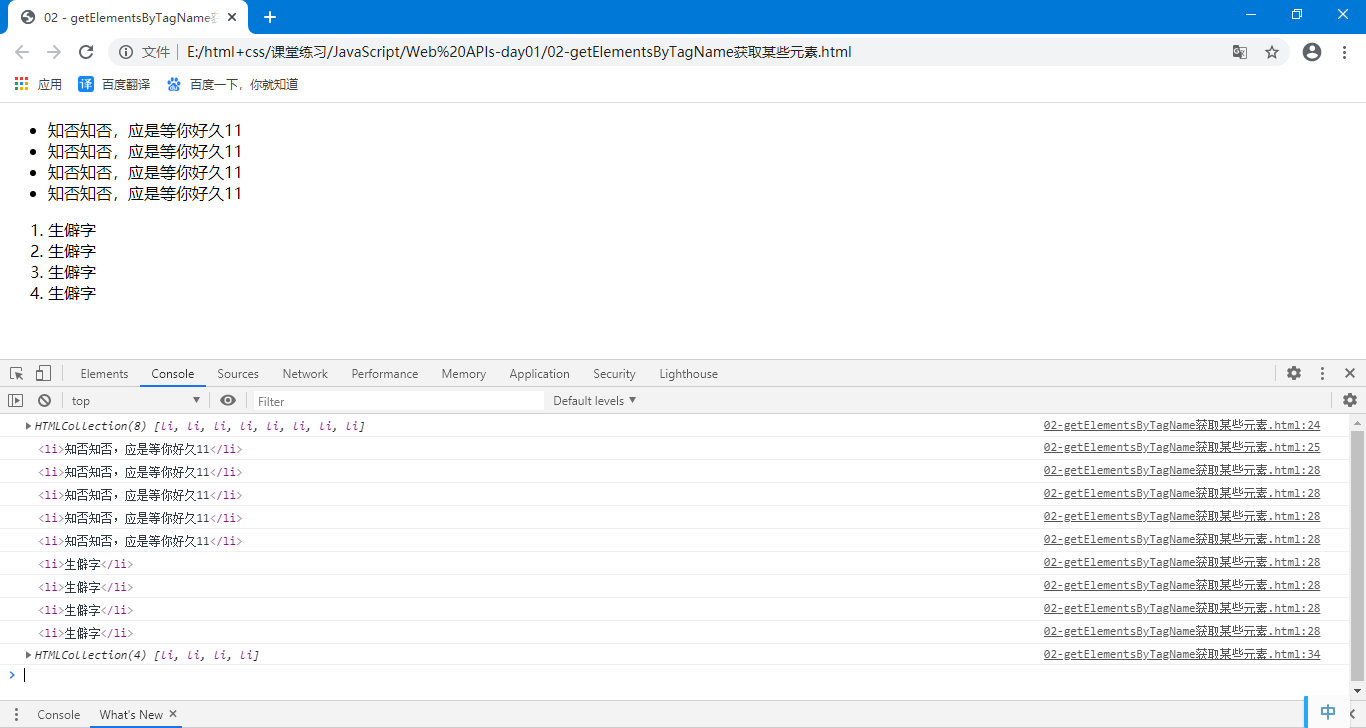Switch to the Memory panel

pyautogui.click(x=464, y=374)
